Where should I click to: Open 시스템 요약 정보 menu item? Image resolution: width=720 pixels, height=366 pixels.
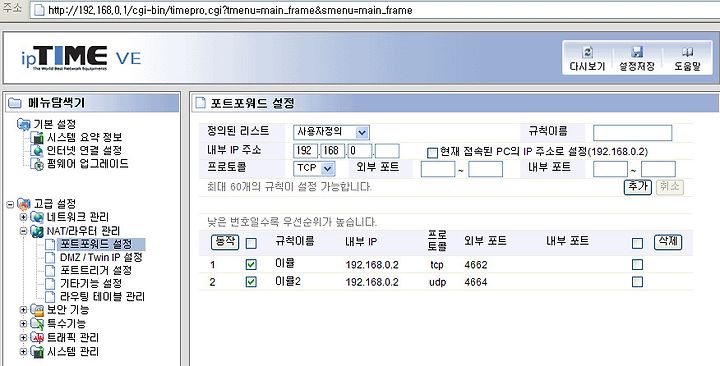84,137
